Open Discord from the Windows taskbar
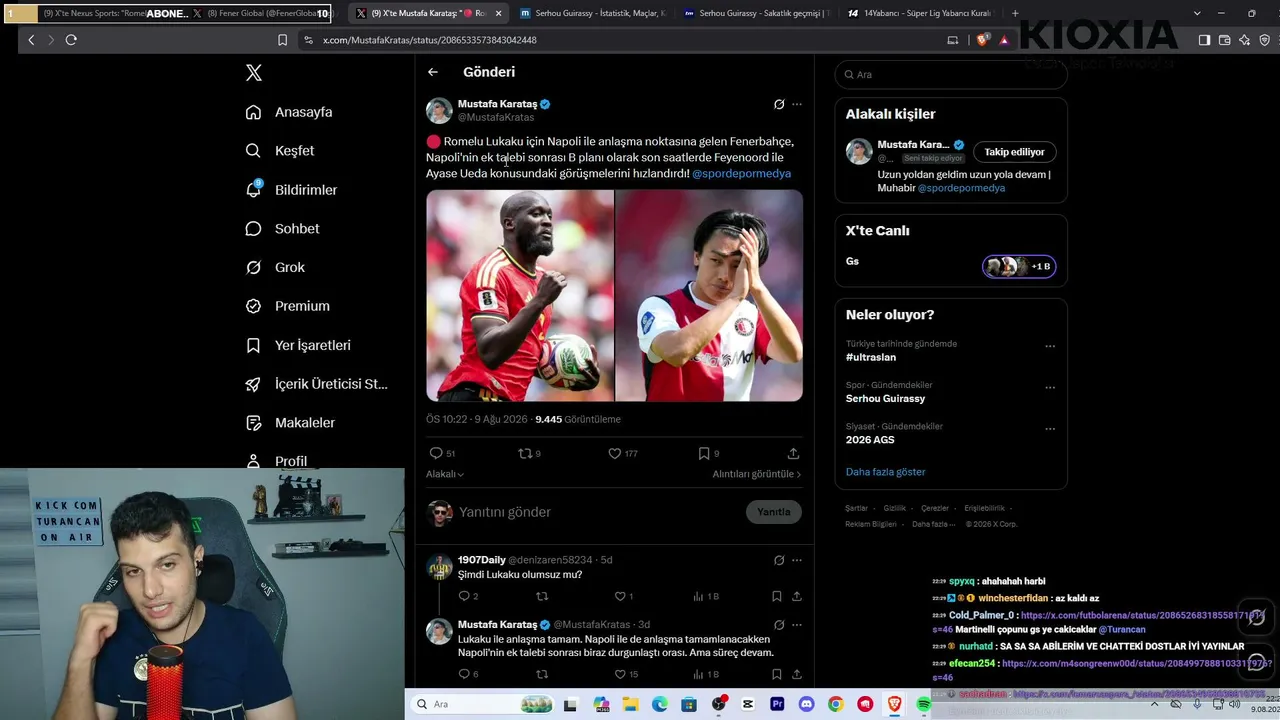Viewport: 1280px width, 720px height. (806, 704)
